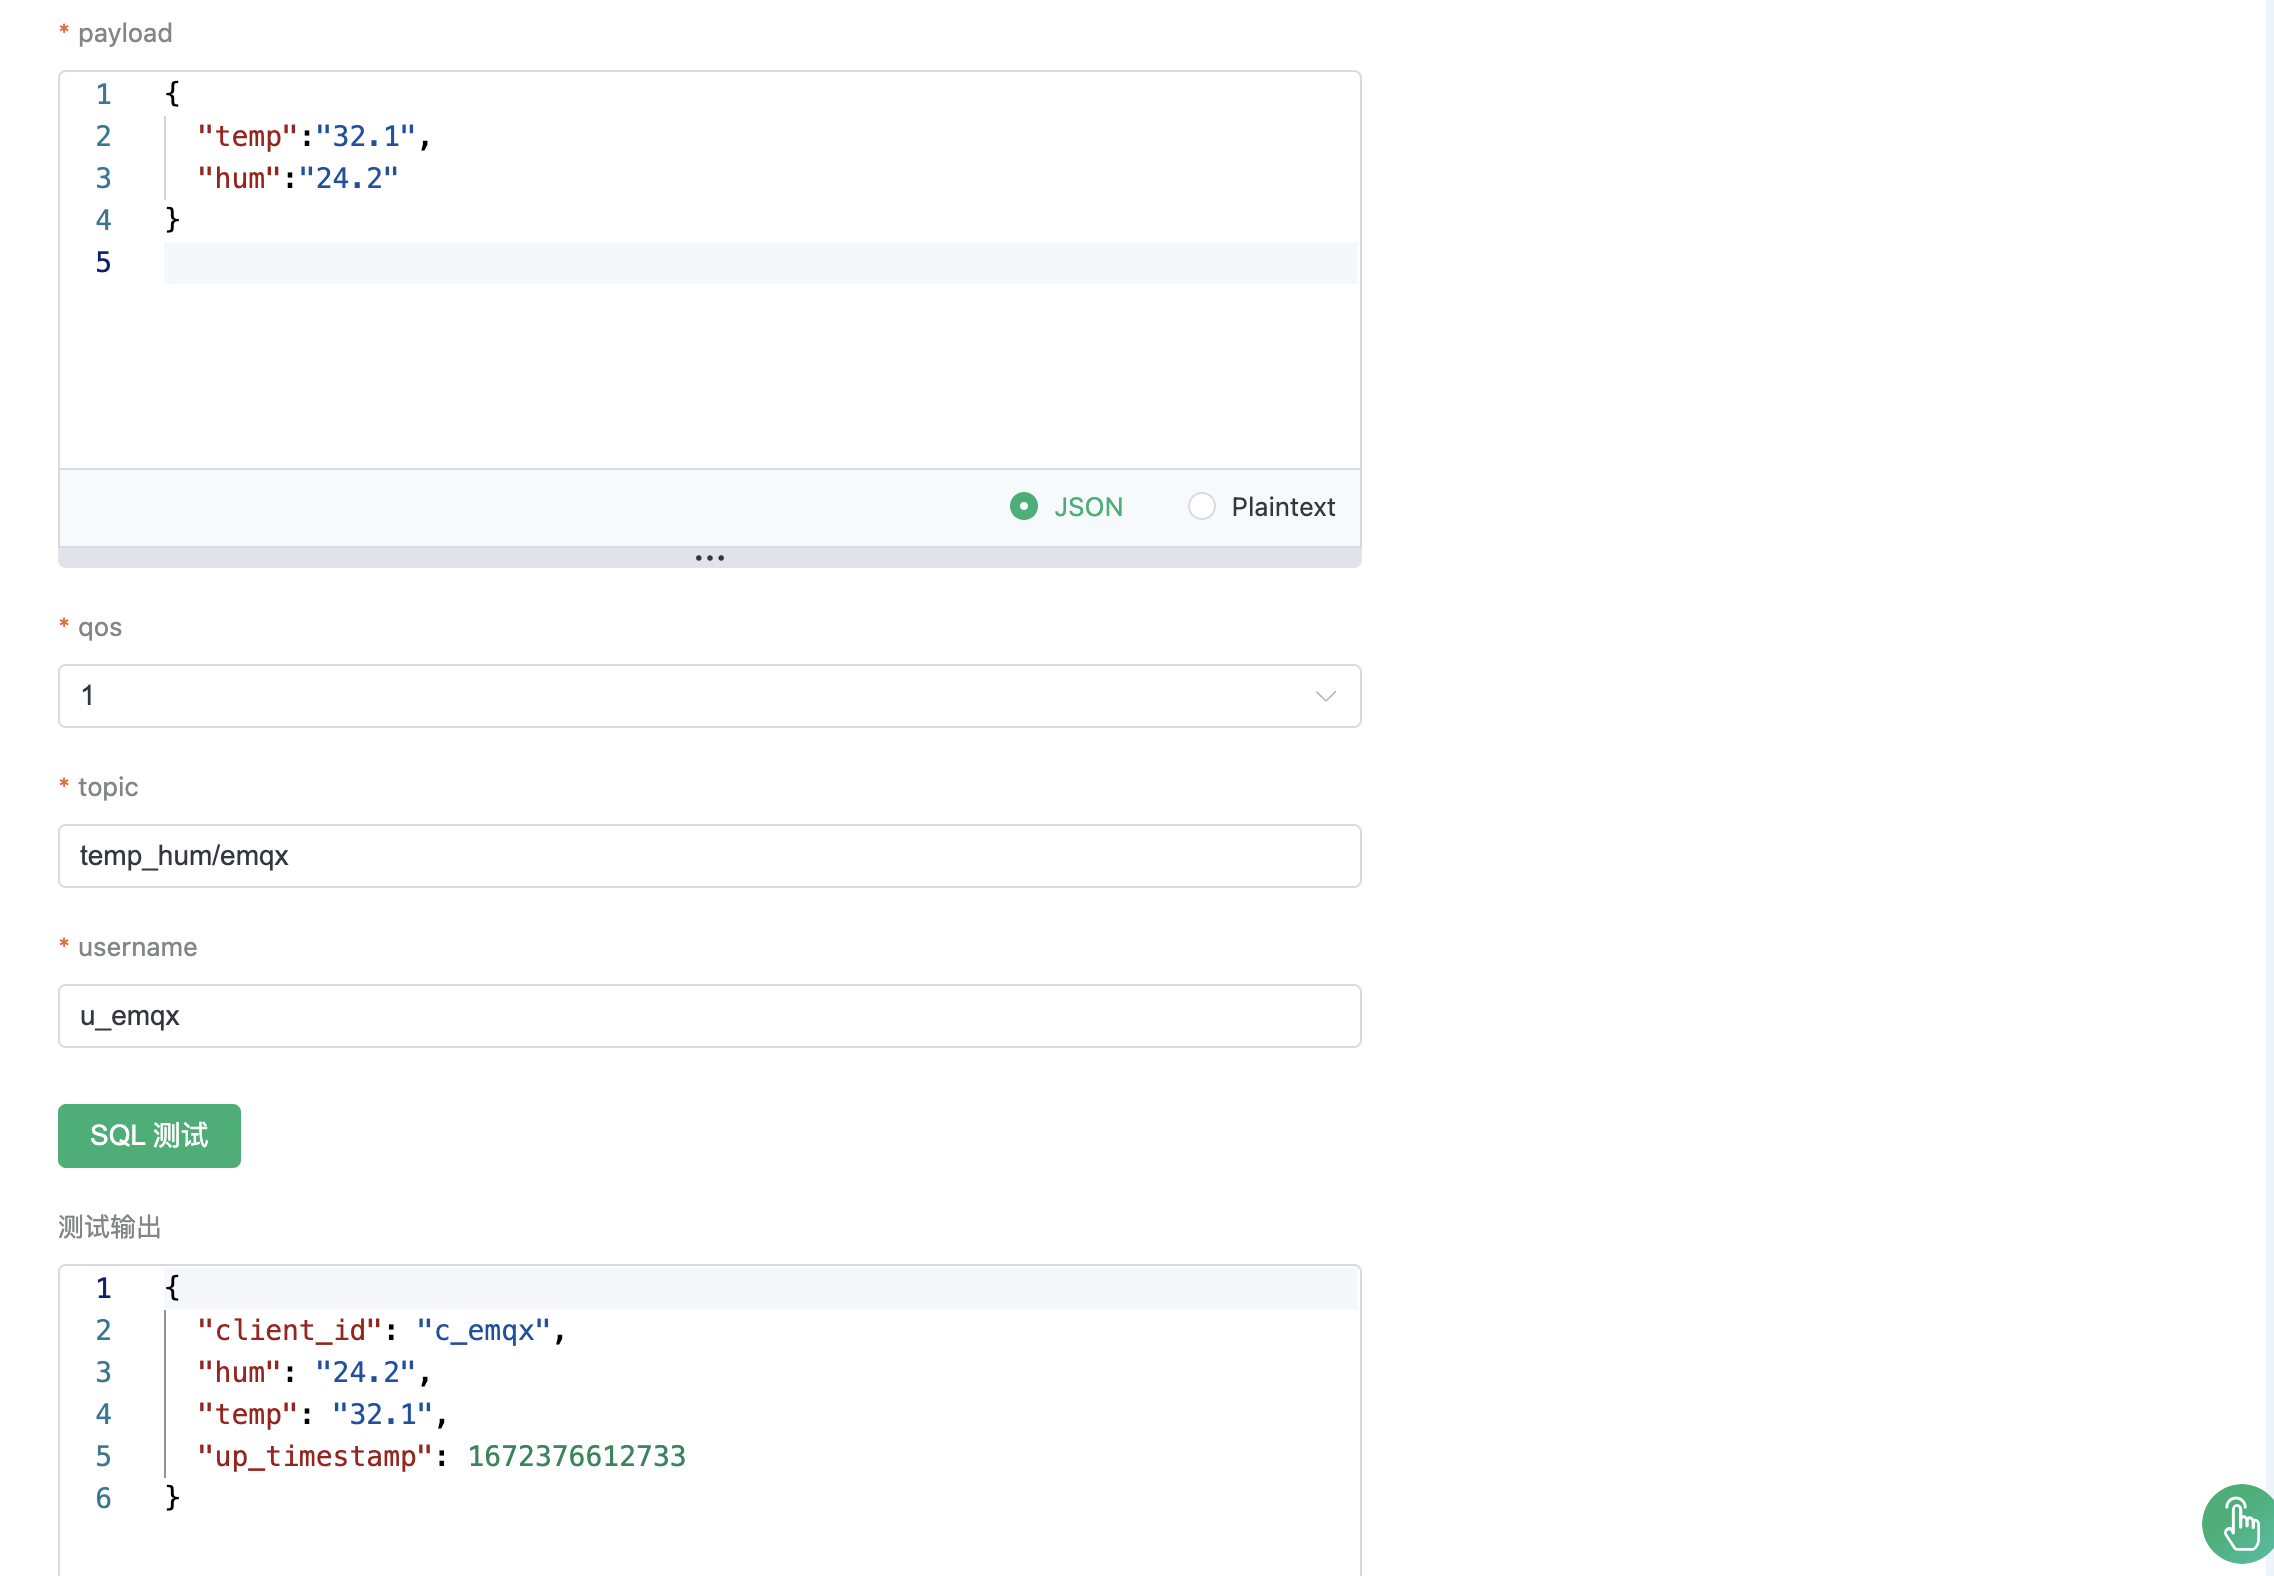Click the topic input field
2274x1576 pixels.
[708, 856]
